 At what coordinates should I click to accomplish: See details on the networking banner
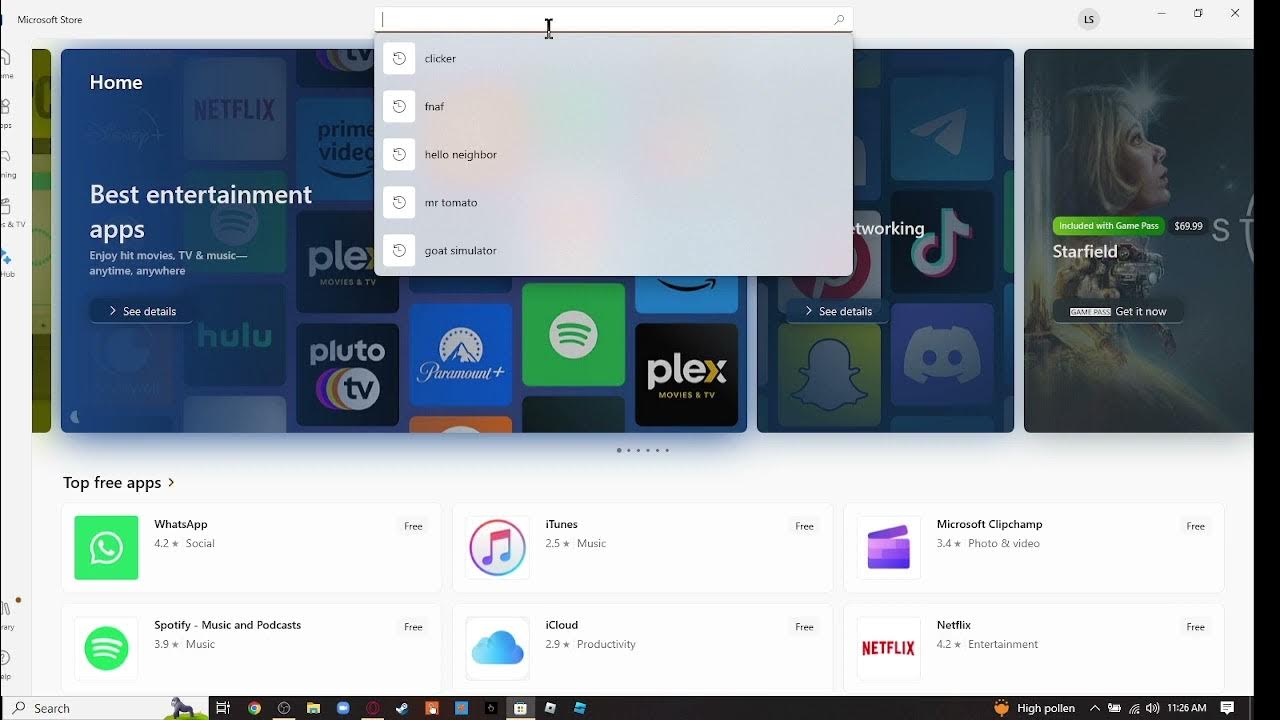point(838,311)
